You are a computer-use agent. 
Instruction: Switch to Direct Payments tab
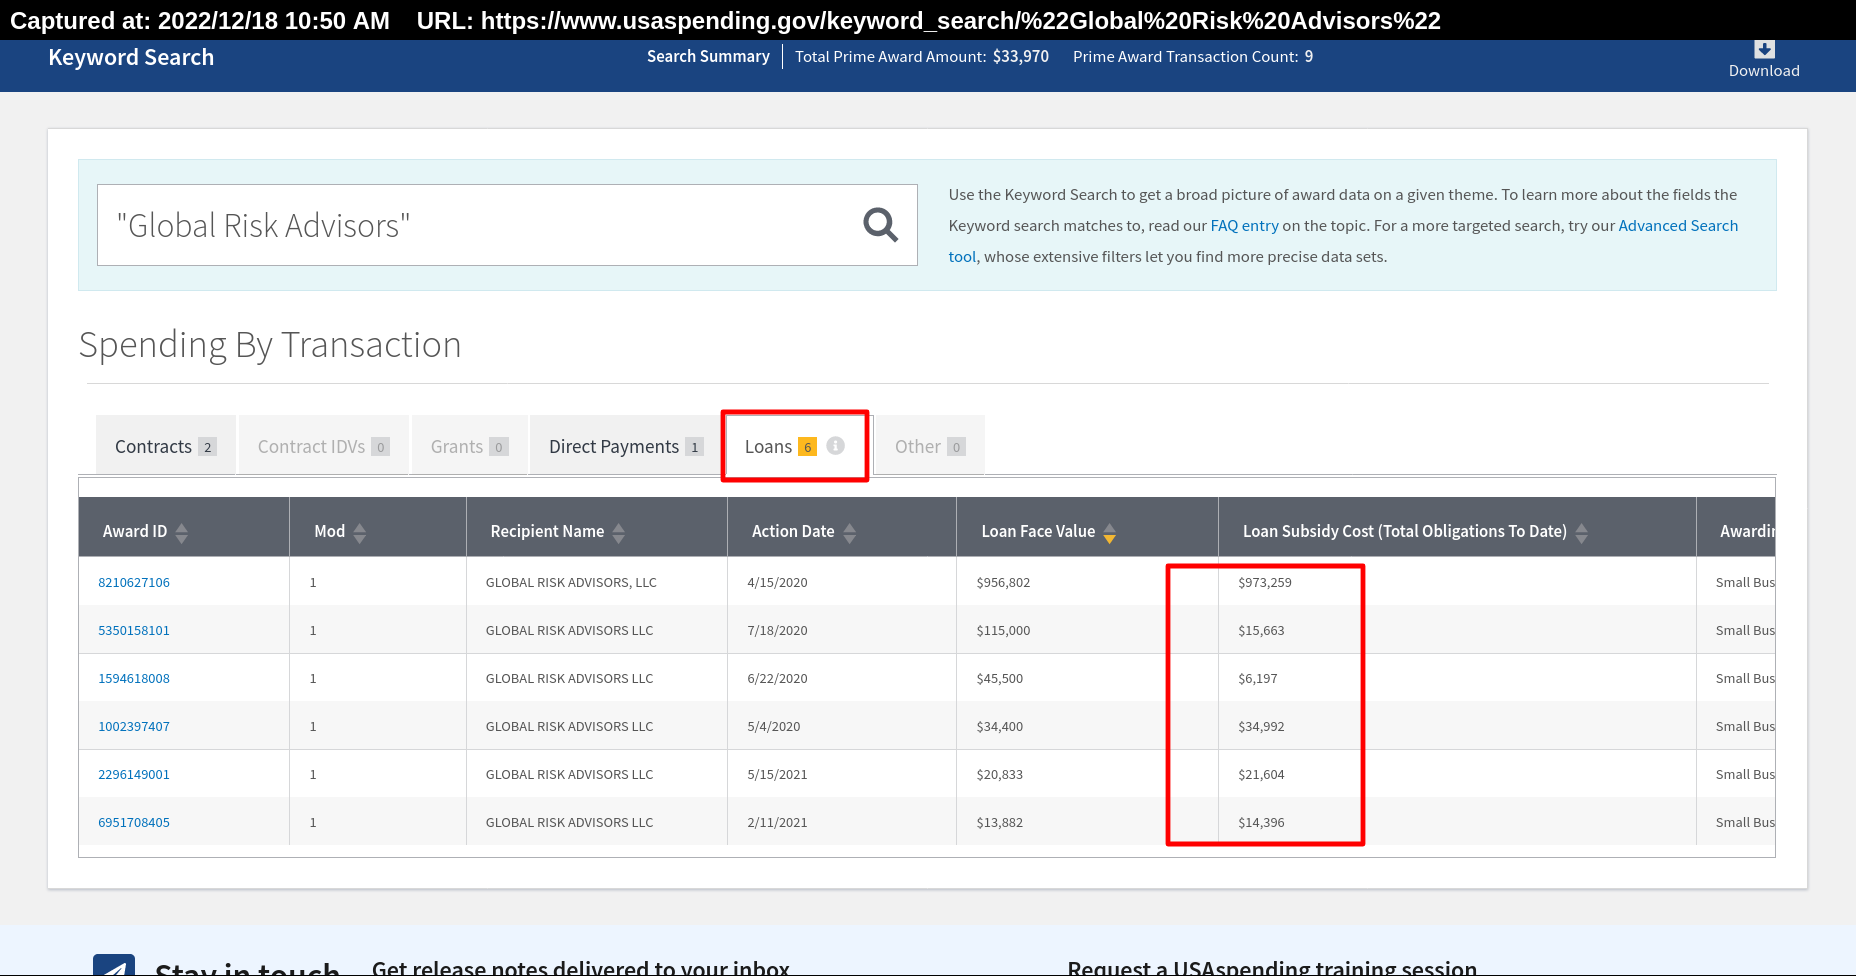625,446
